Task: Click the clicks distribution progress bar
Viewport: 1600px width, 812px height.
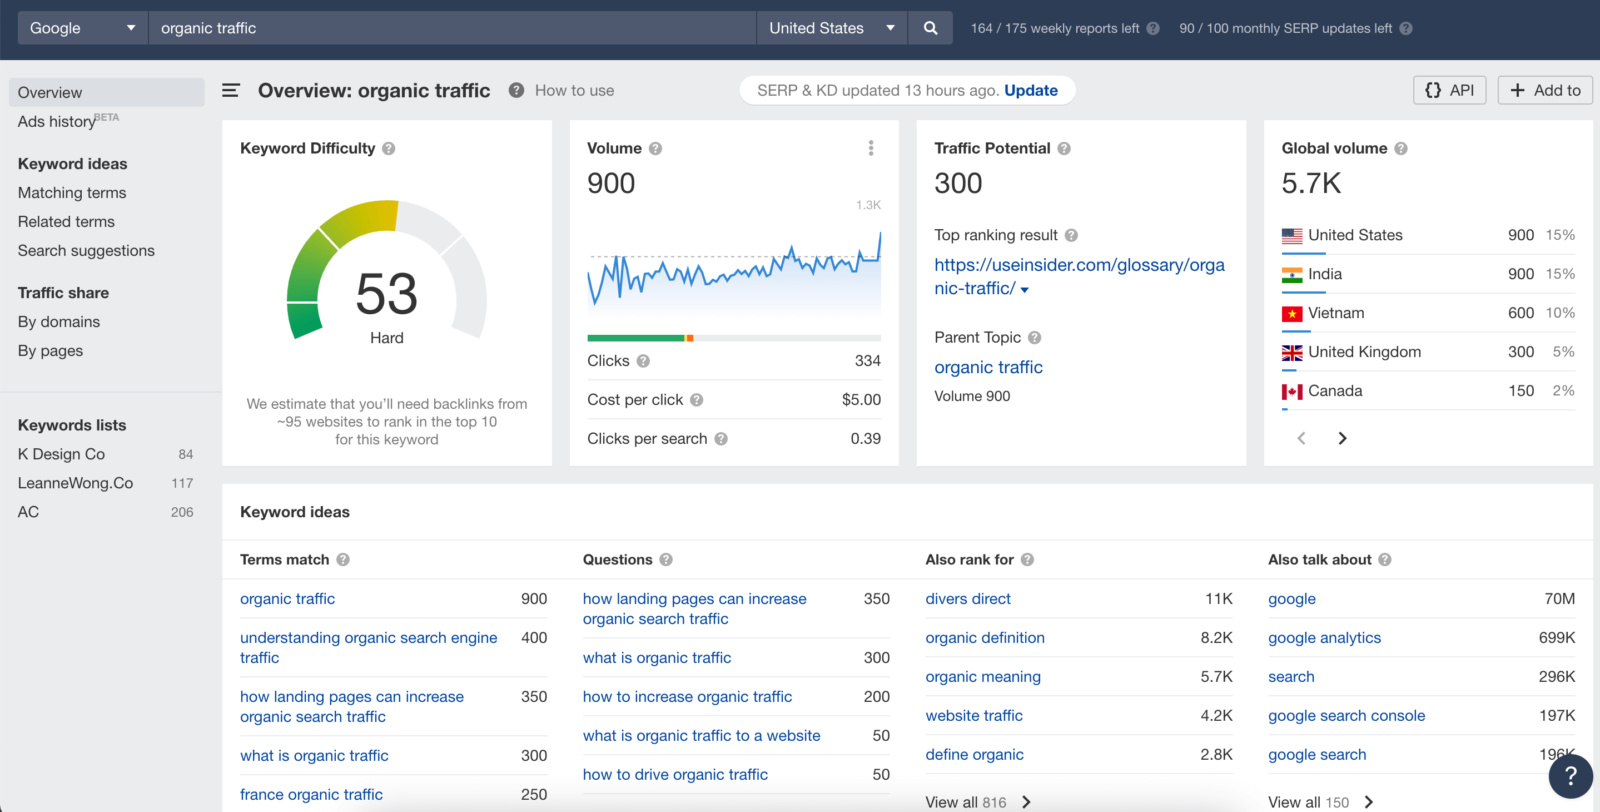Action: 734,338
